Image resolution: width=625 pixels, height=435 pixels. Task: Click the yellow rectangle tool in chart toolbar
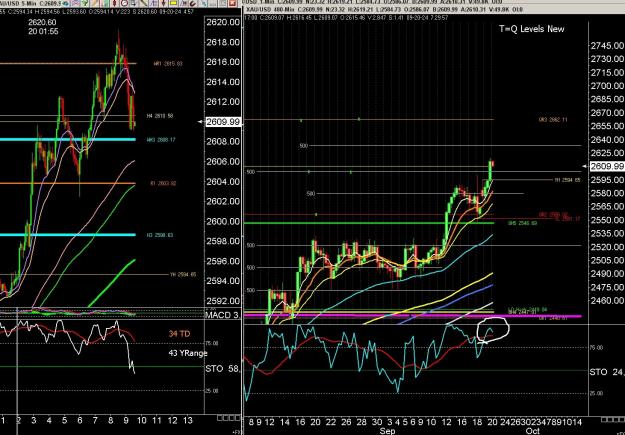(x=174, y=3)
